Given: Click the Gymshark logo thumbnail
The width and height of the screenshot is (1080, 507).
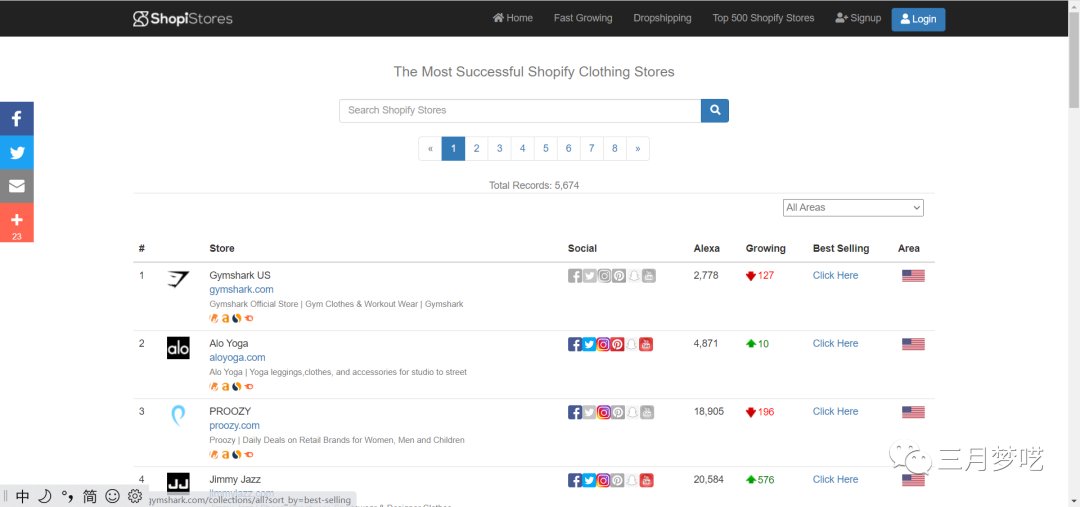Looking at the screenshot, I should (178, 280).
